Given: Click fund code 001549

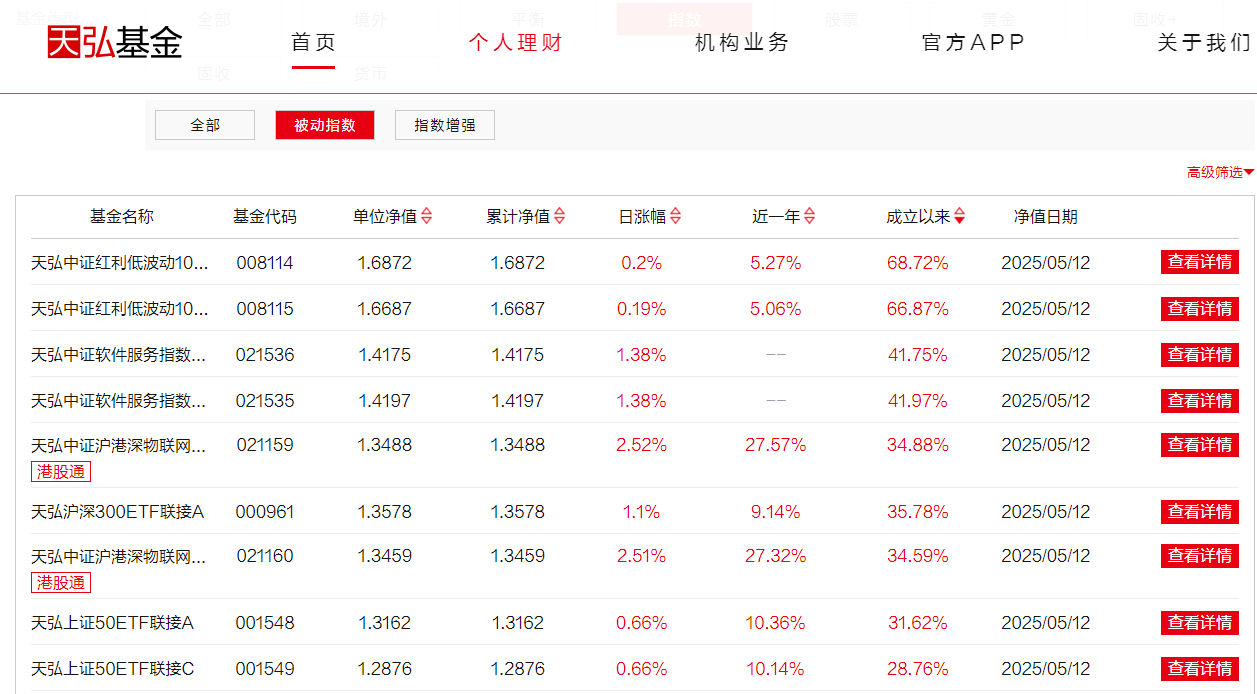Looking at the screenshot, I should pos(265,669).
